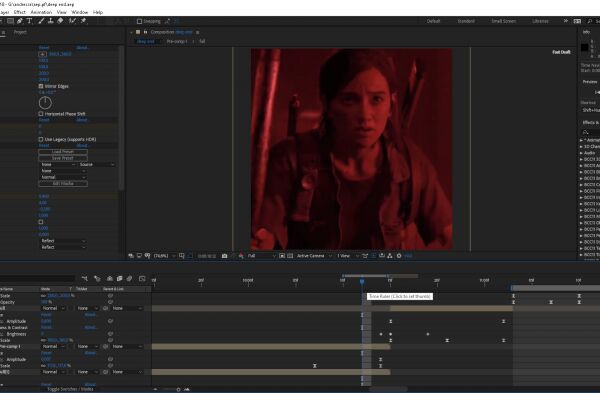Open Pre-comp 1 layer parent dropdown
Viewport: 600px width, 393px height.
127,347
